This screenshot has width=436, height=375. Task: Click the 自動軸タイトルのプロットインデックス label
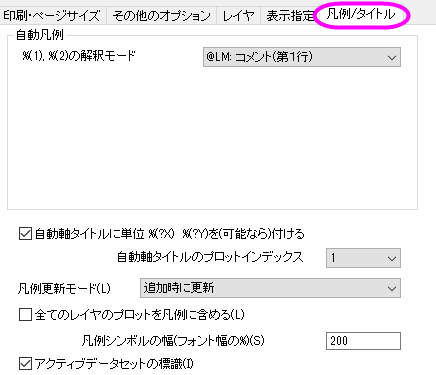210,257
